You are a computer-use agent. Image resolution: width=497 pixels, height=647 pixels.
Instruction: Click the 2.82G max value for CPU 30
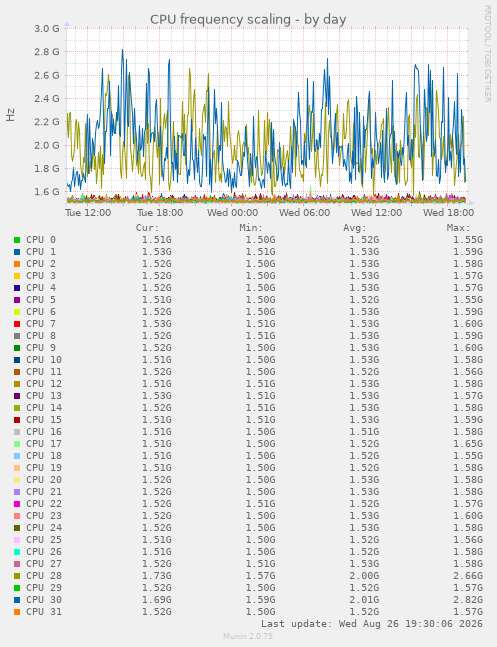(x=468, y=600)
